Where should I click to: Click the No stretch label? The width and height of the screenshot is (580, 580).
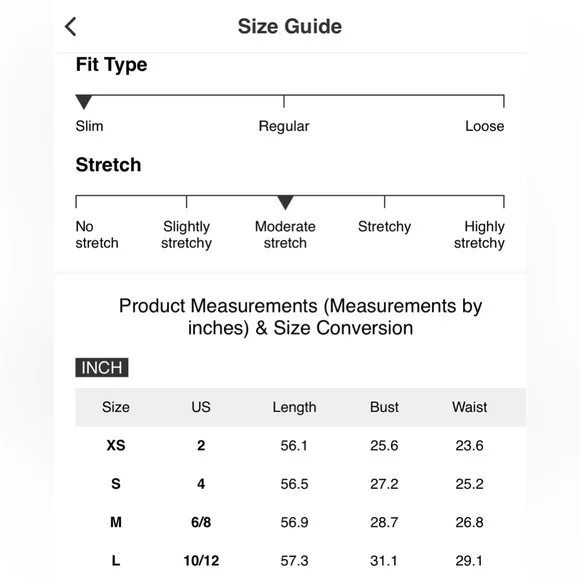click(x=97, y=235)
